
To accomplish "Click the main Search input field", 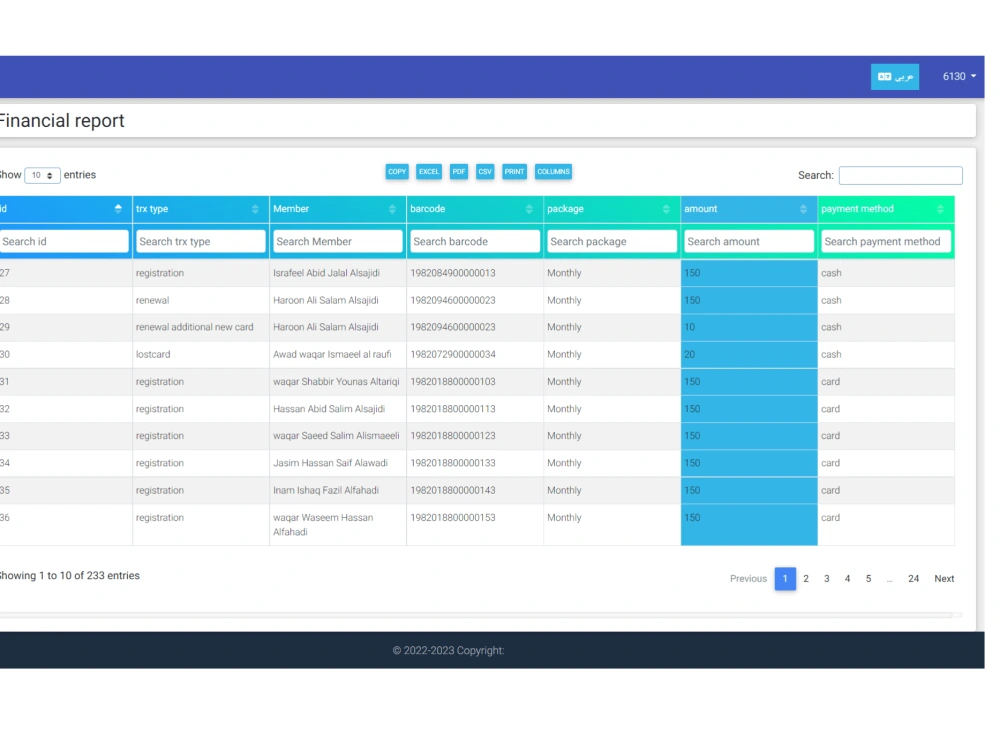I will (x=900, y=175).
